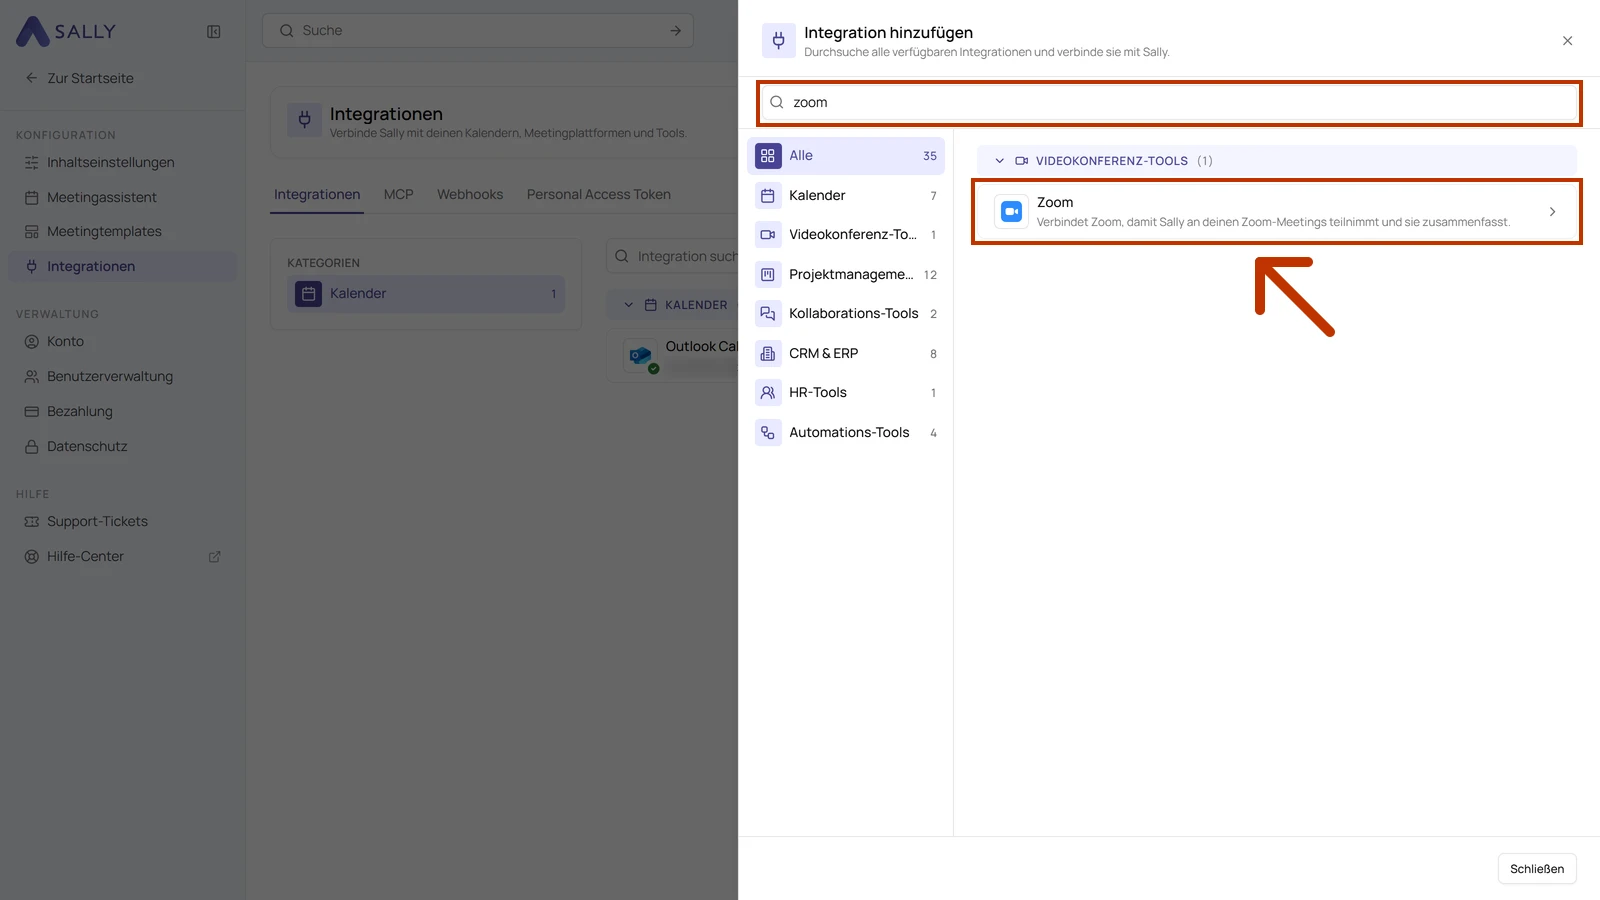Open Konto settings
Screen dimensions: 1600x900
pyautogui.click(x=122, y=342)
